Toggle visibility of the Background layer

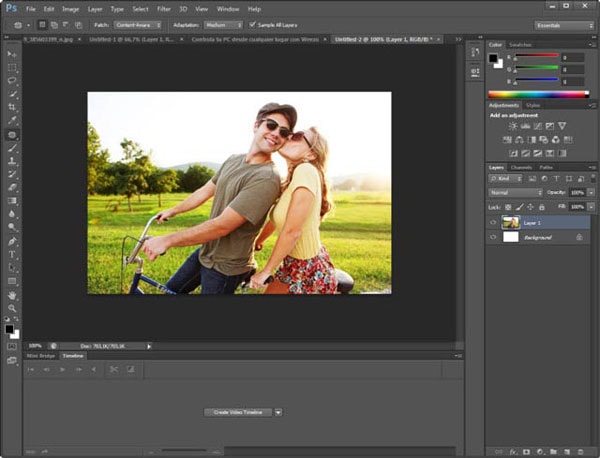(x=493, y=237)
